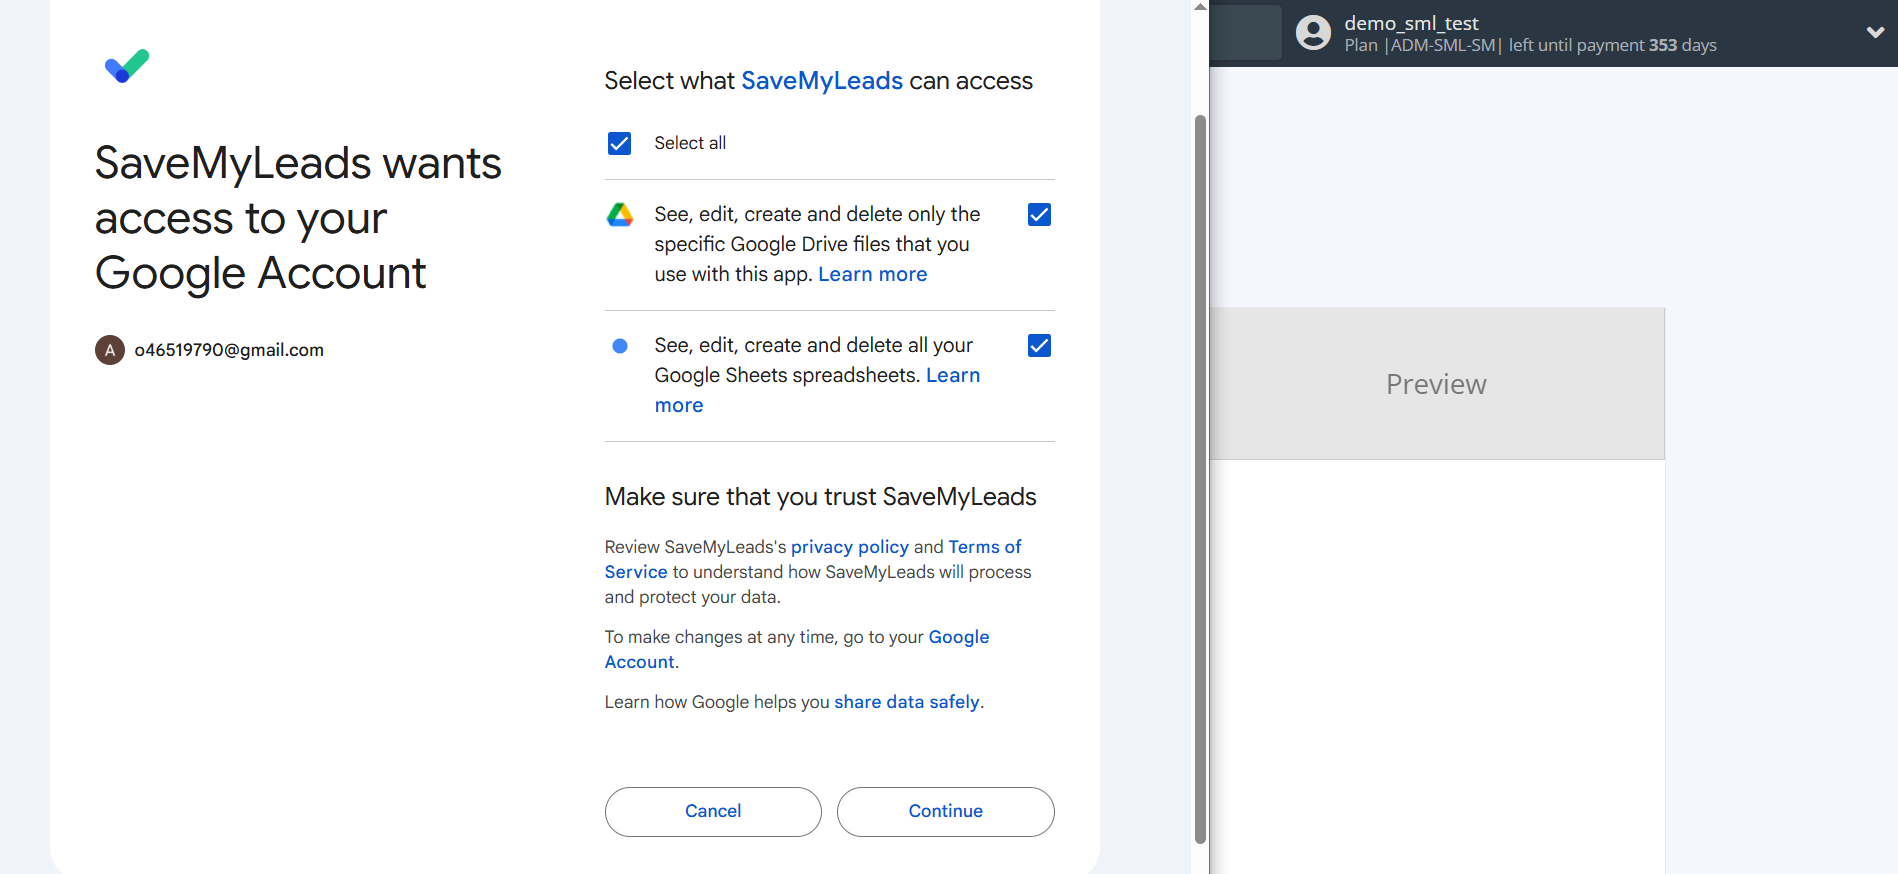The height and width of the screenshot is (874, 1898).
Task: Open the Terms of Service link
Action: pyautogui.click(x=984, y=547)
